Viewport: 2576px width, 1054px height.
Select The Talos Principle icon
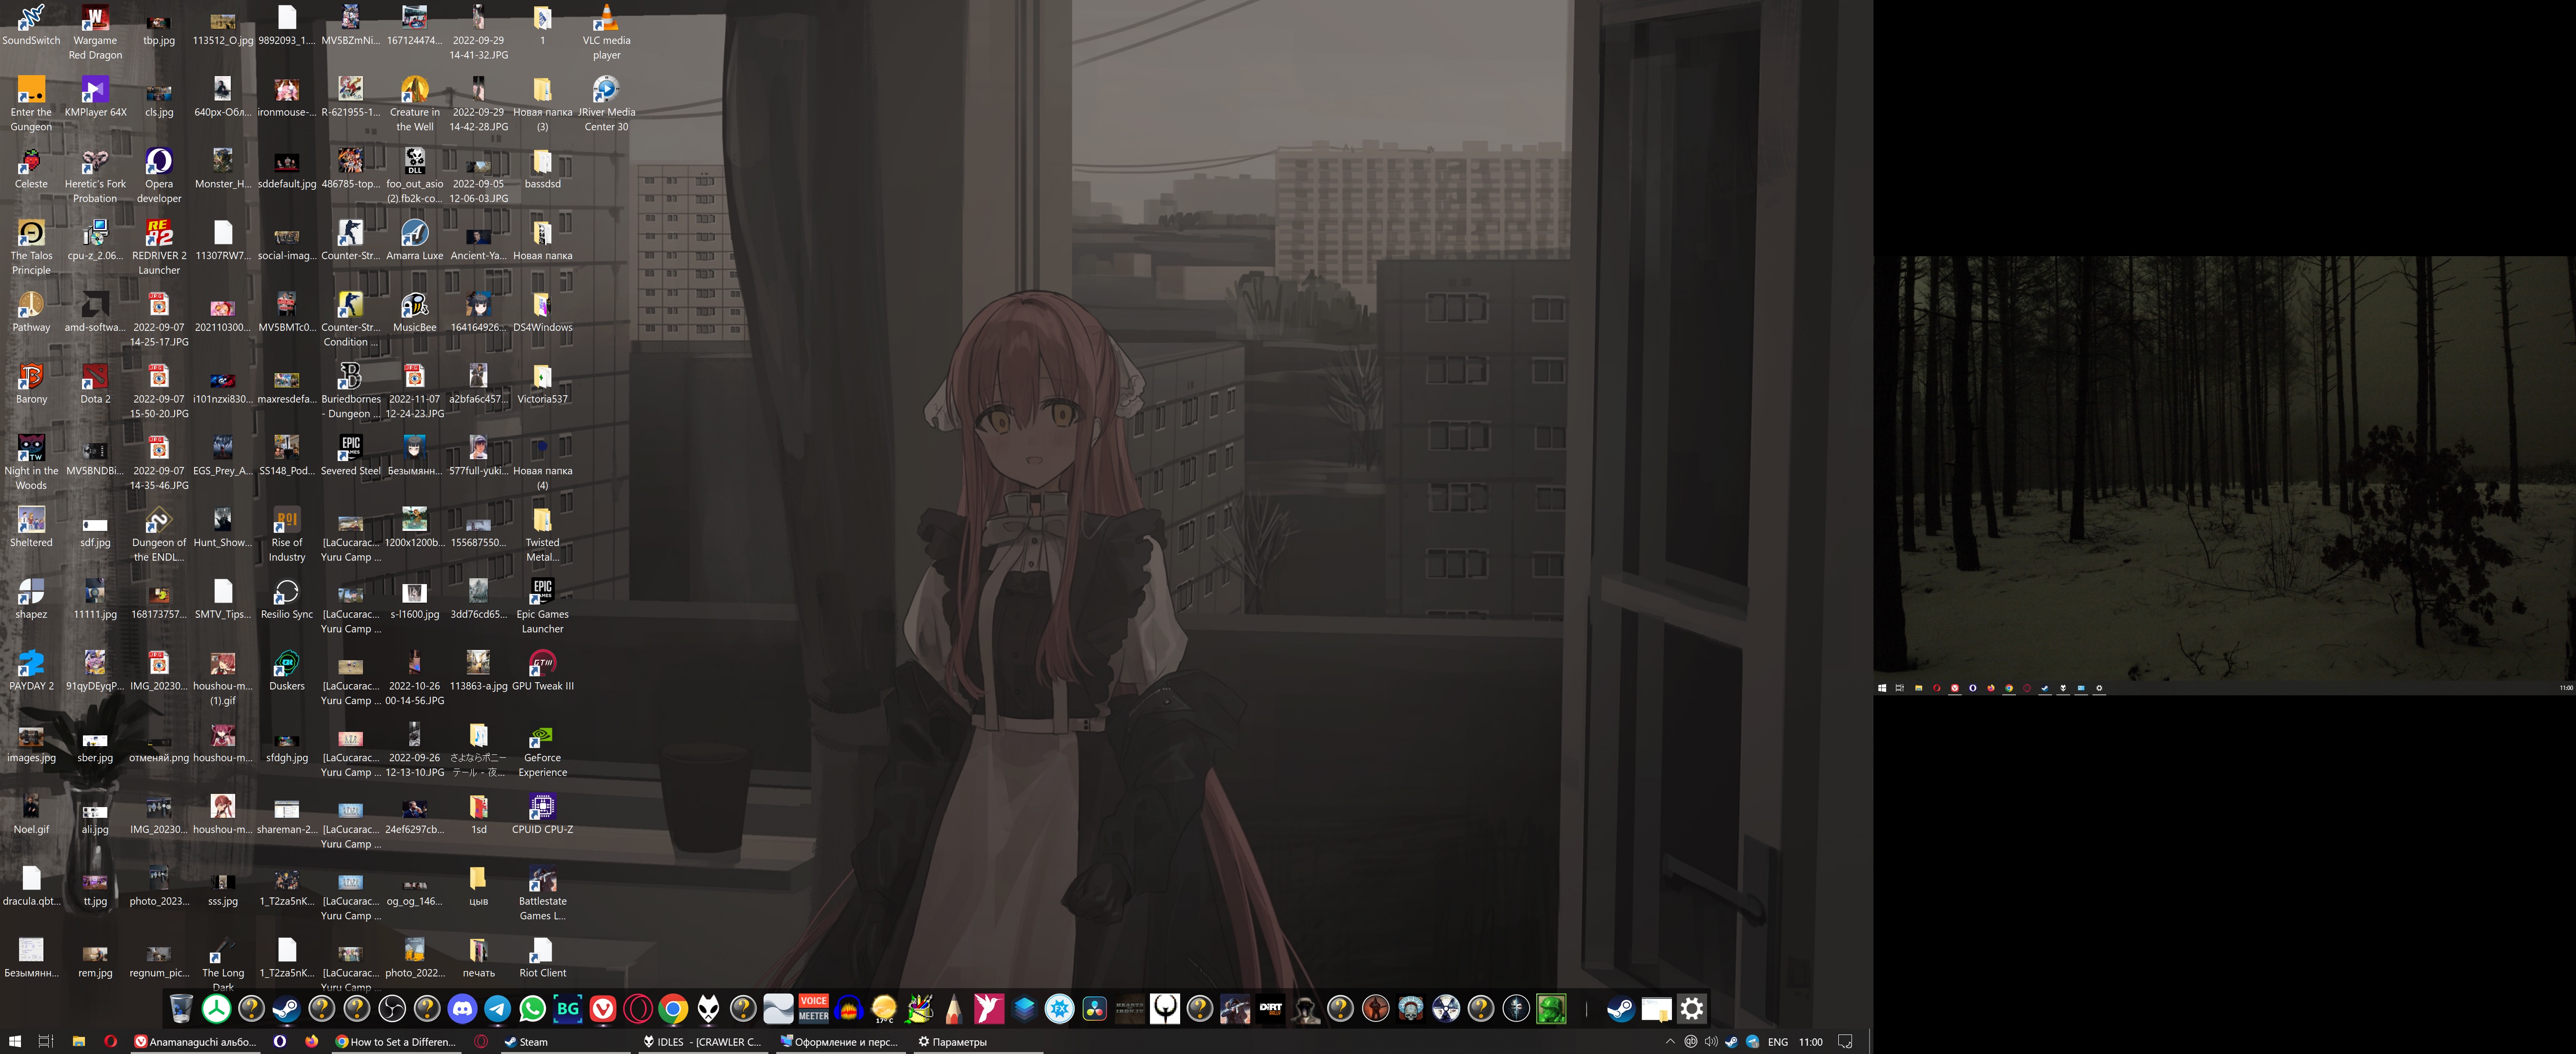point(31,248)
